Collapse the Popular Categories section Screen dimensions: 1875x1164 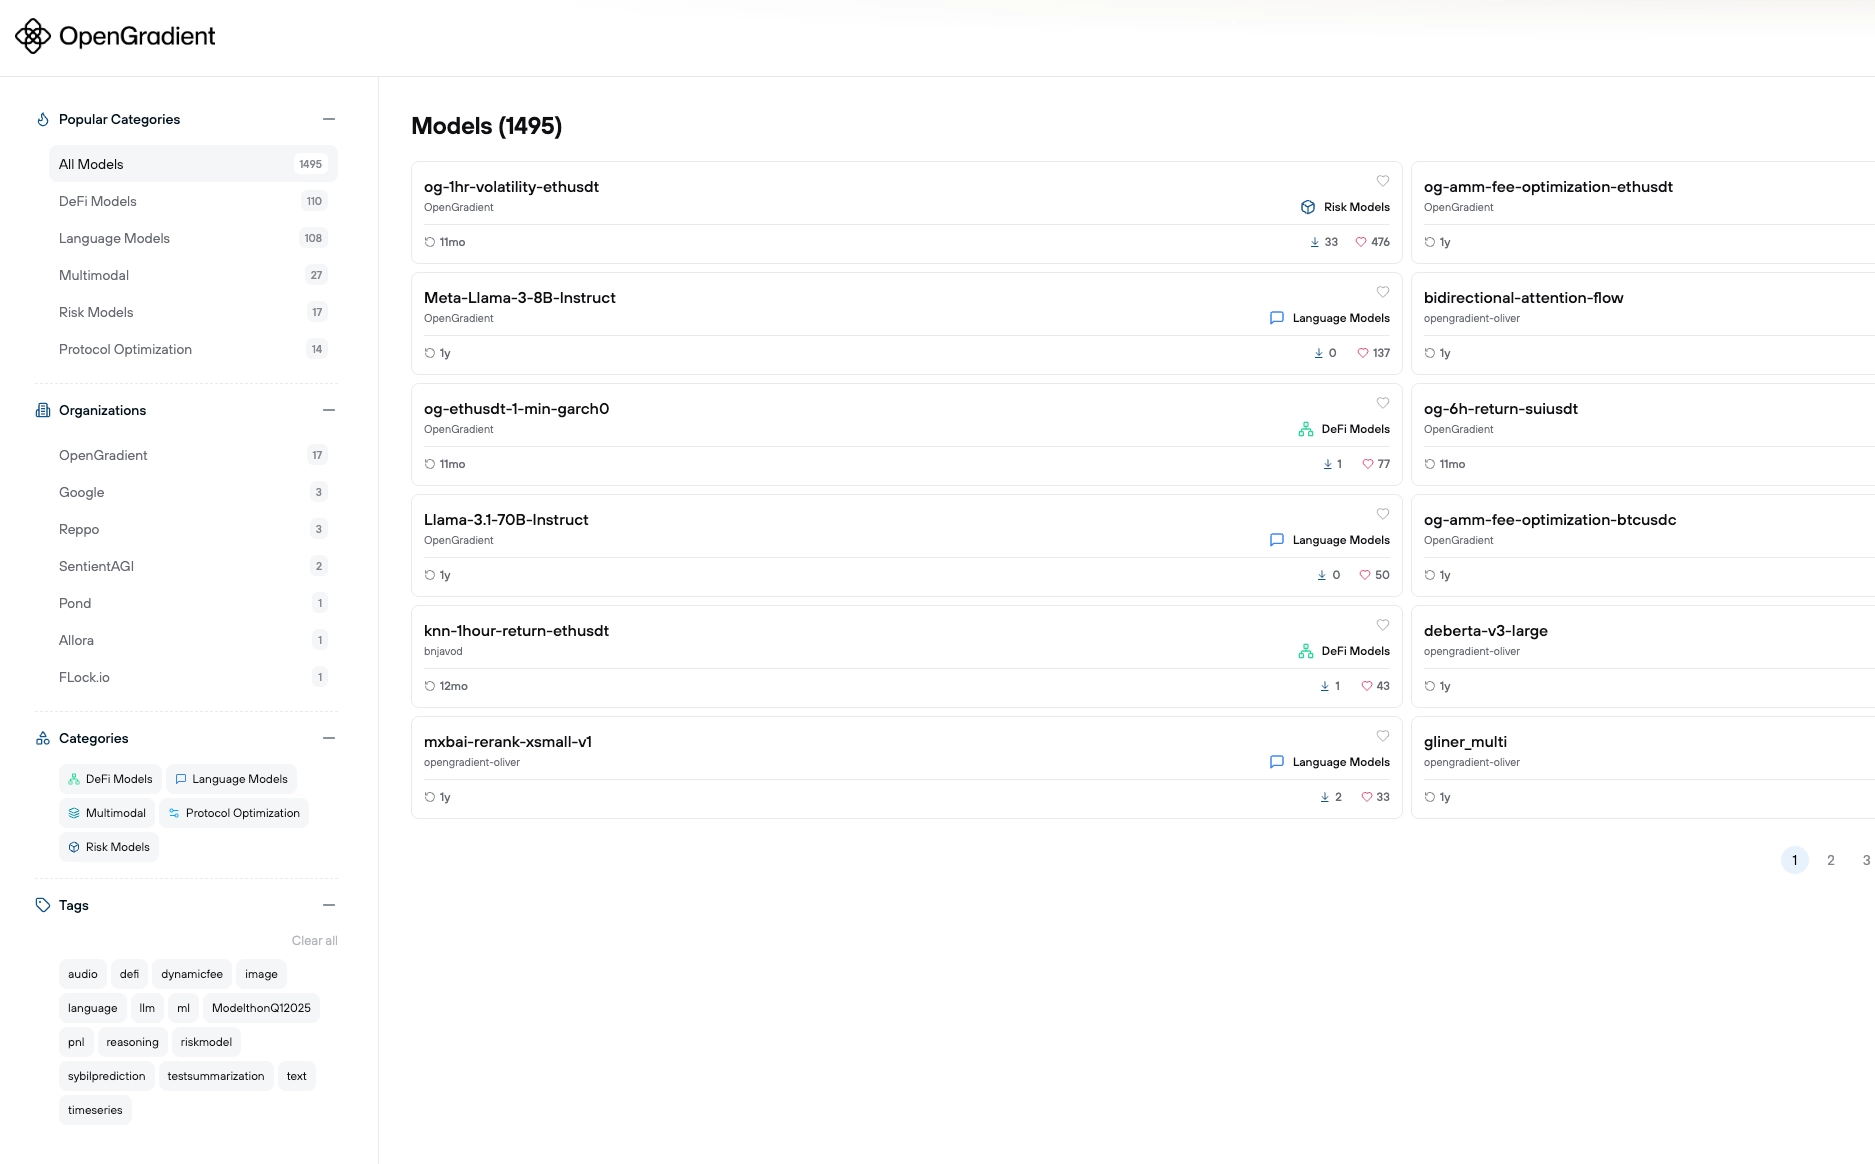tap(329, 119)
